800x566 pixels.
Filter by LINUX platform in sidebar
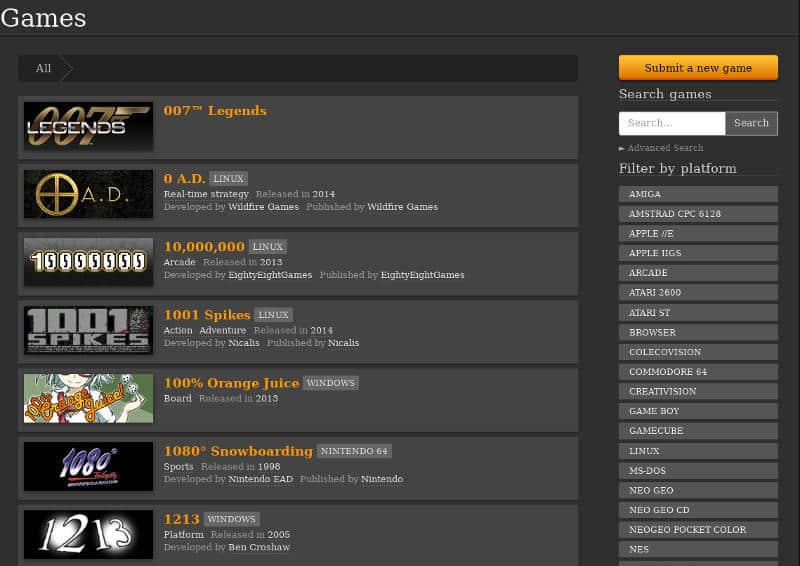pos(698,451)
